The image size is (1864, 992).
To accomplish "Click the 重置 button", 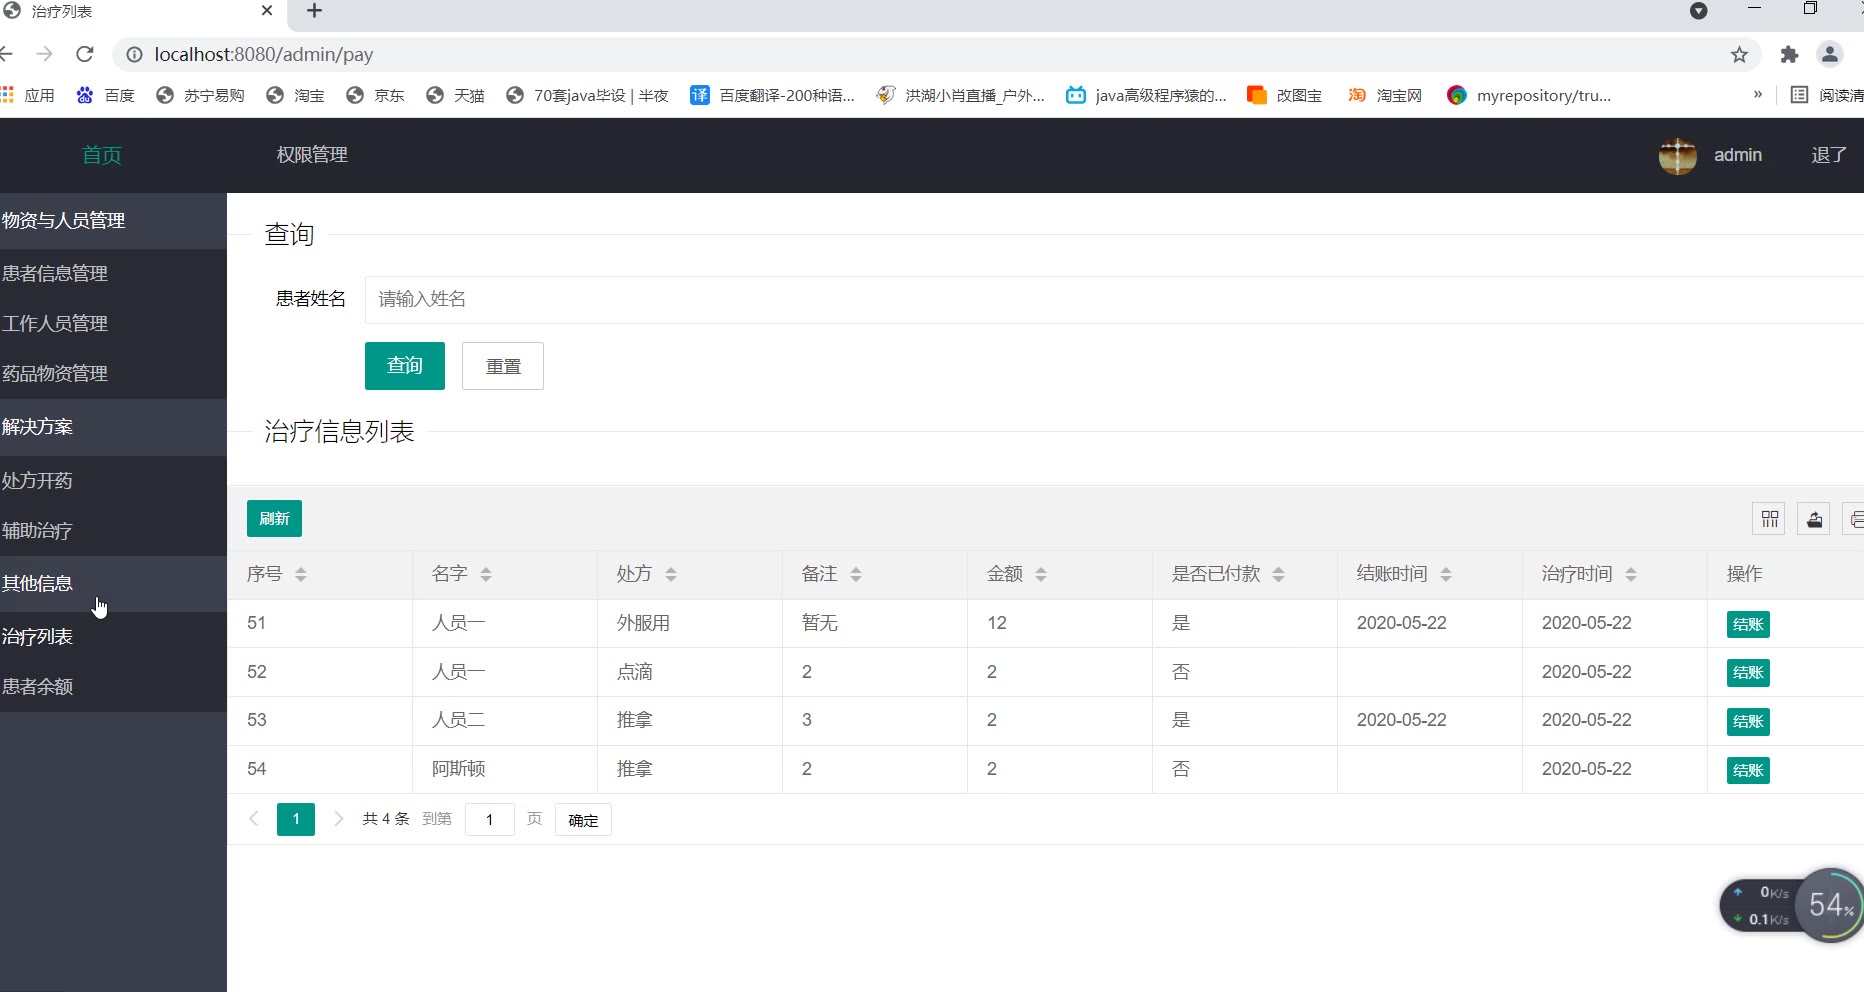I will point(503,366).
